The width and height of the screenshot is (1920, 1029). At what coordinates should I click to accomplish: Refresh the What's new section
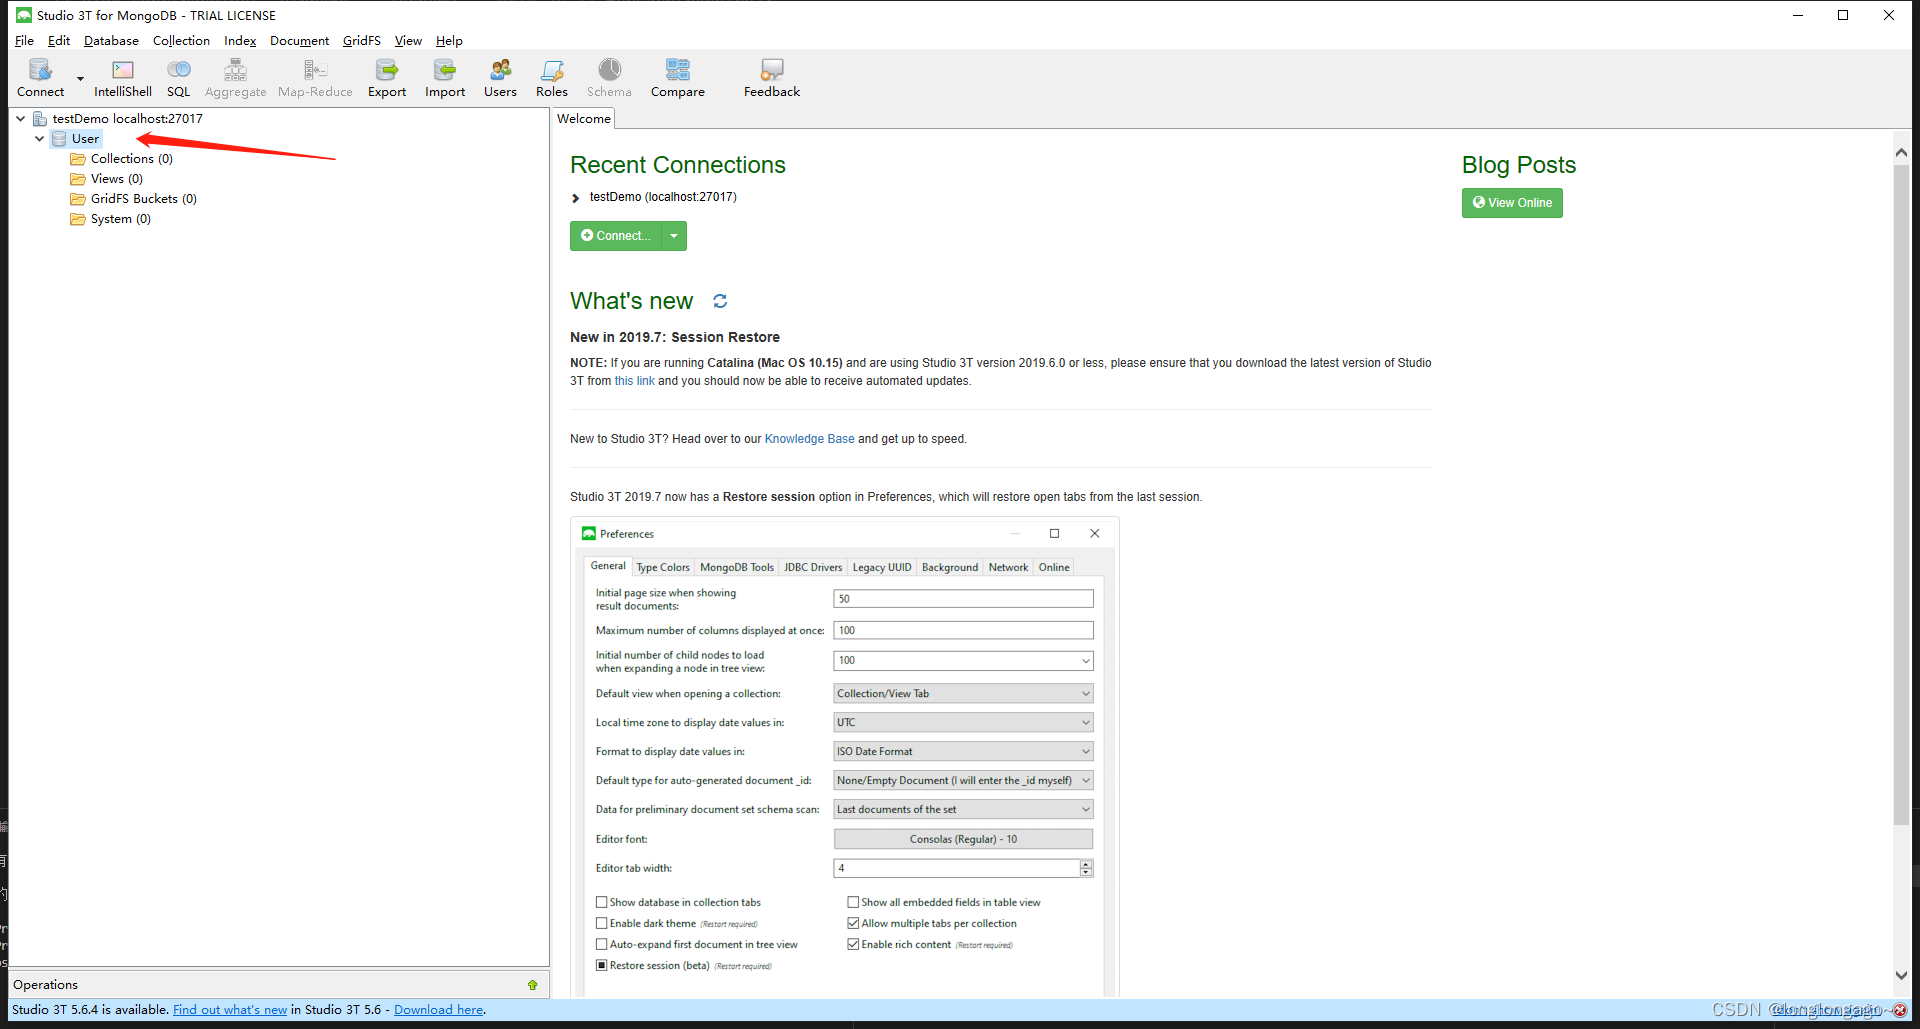[x=720, y=301]
